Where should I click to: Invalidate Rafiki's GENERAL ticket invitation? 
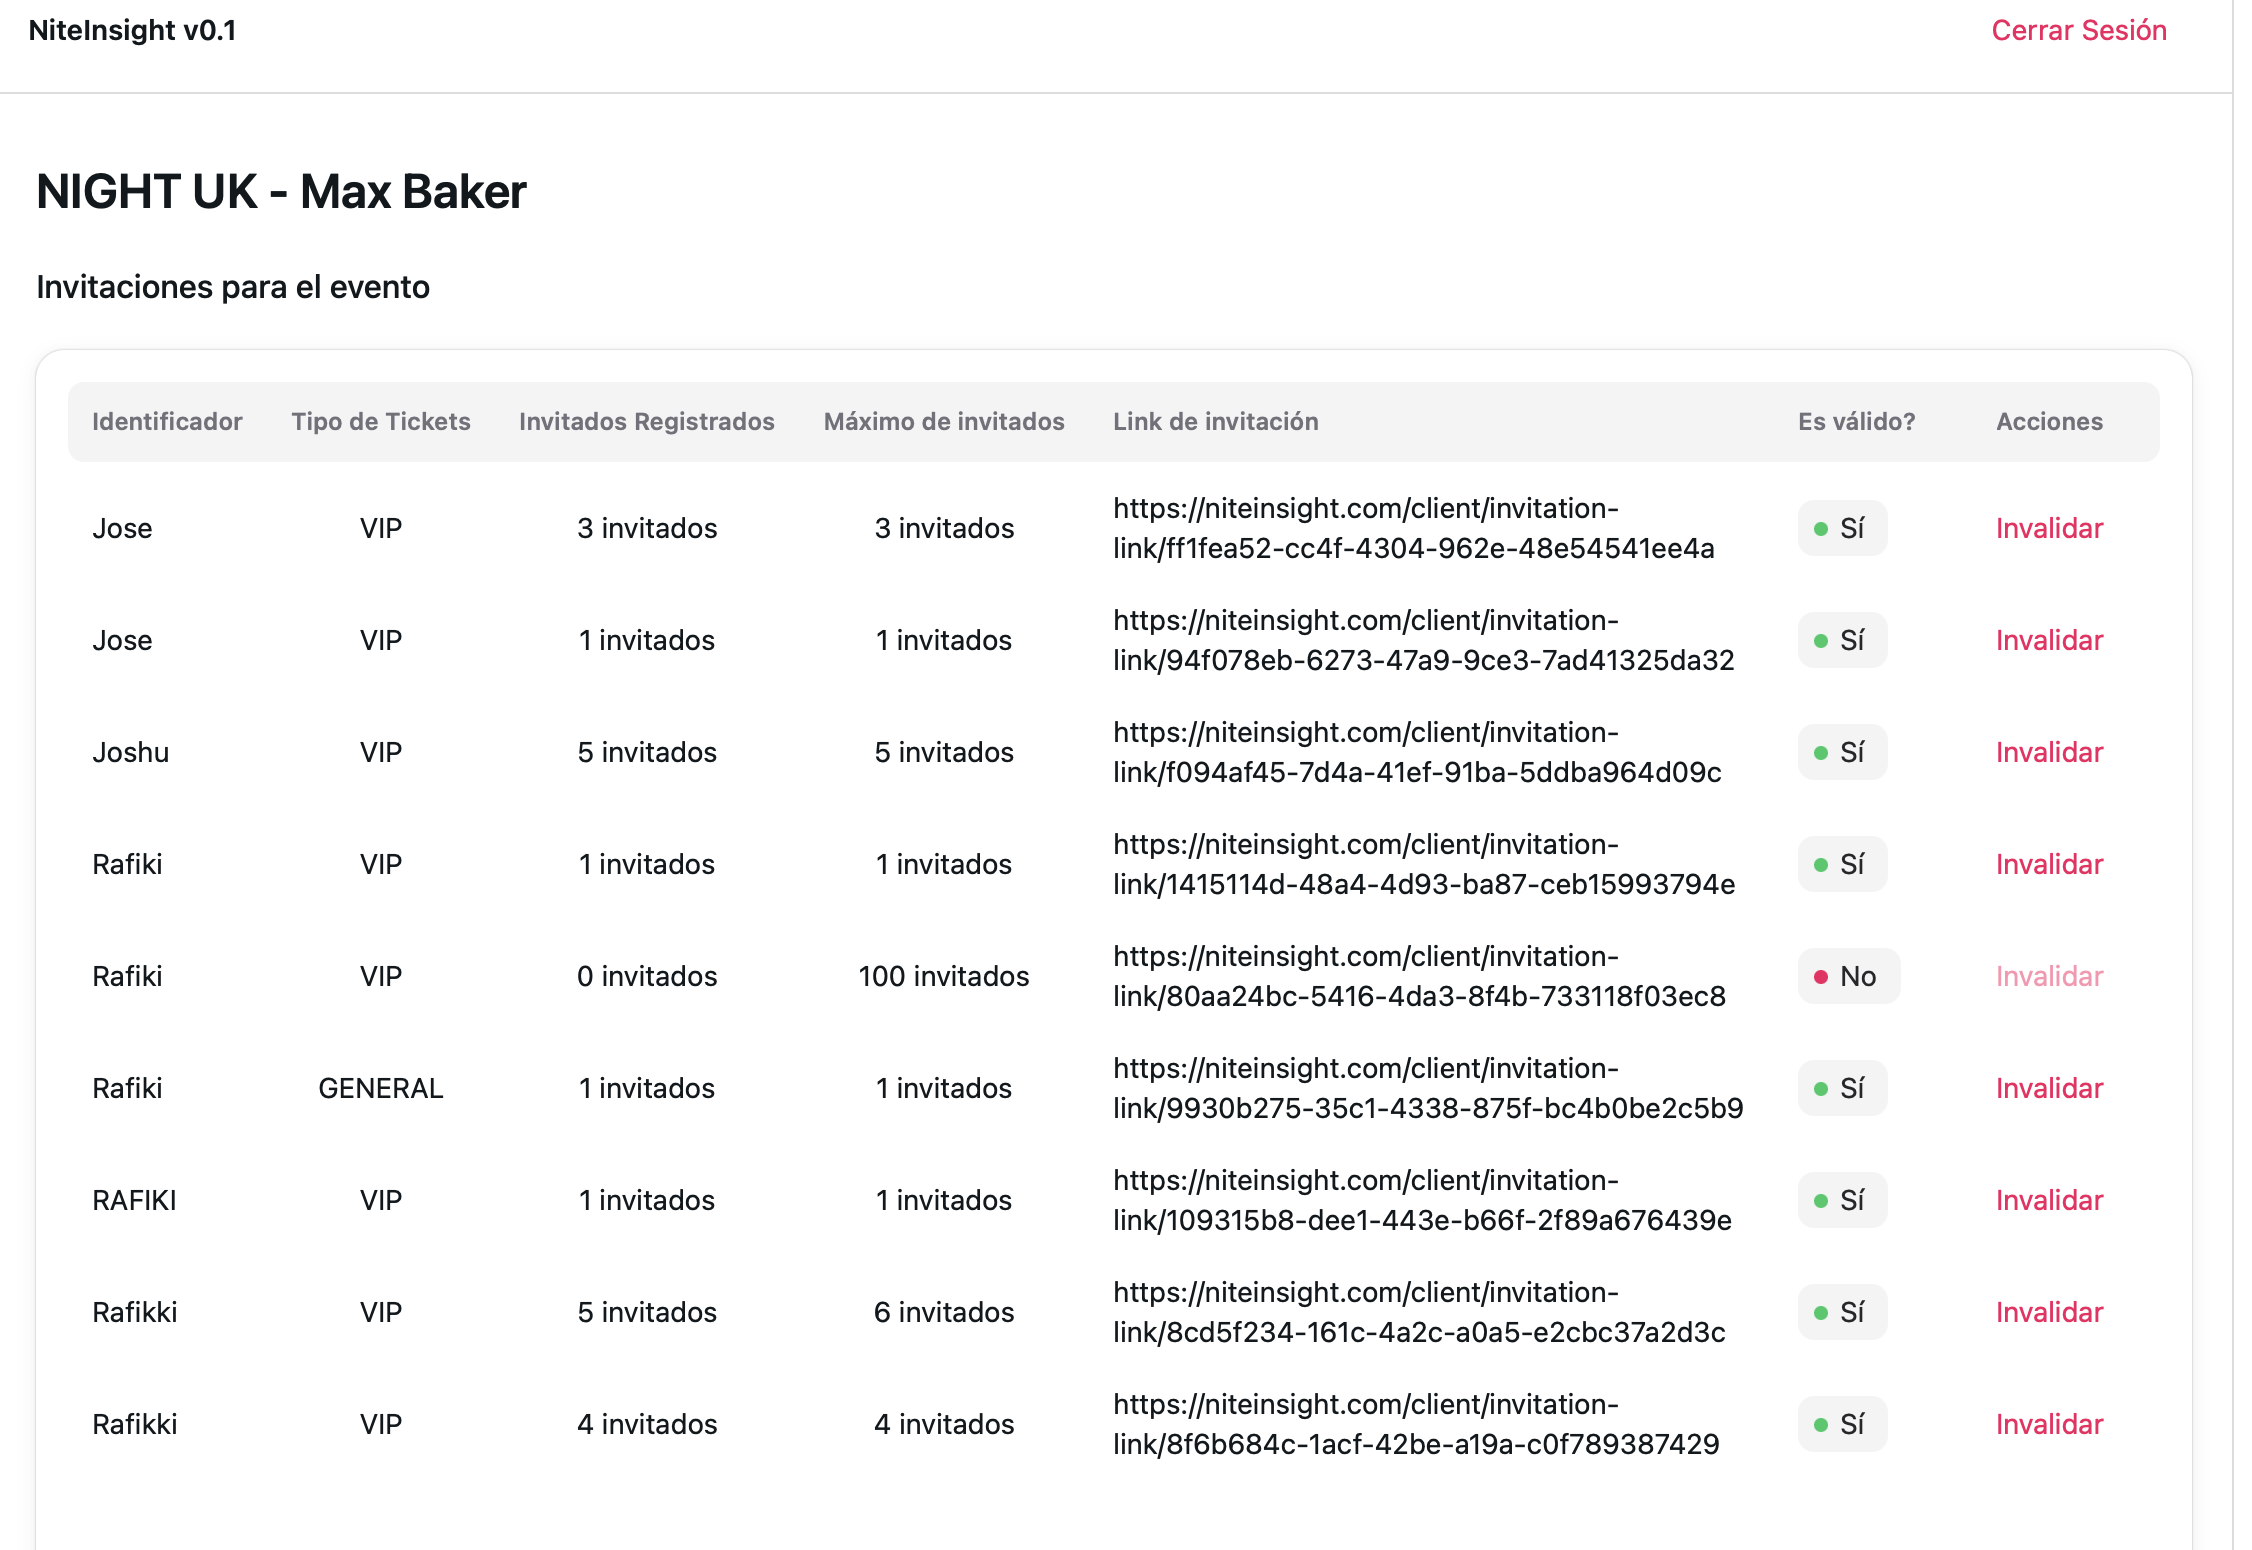click(2048, 1088)
